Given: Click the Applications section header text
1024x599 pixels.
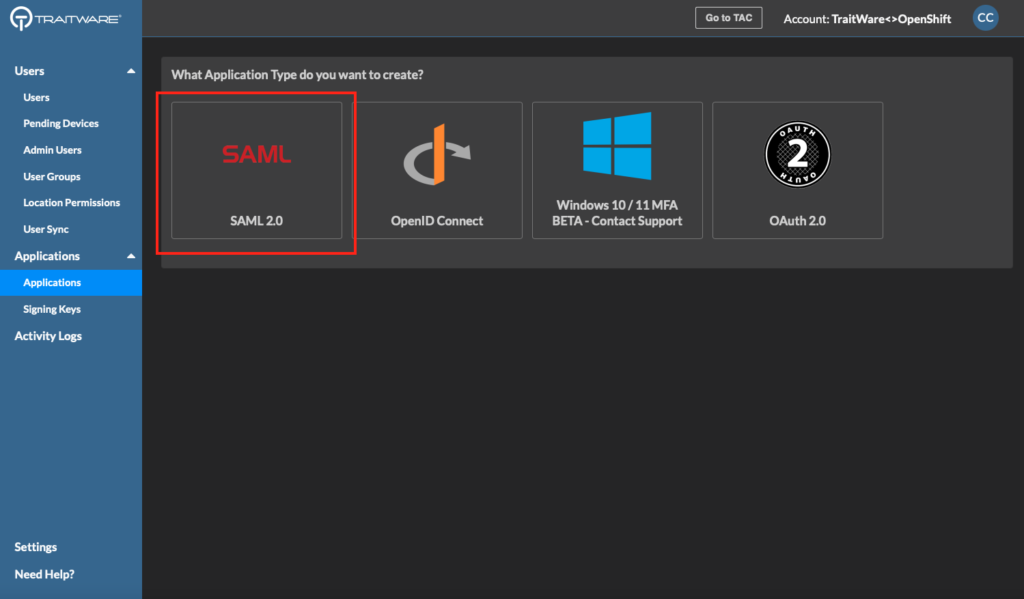Looking at the screenshot, I should tap(47, 256).
